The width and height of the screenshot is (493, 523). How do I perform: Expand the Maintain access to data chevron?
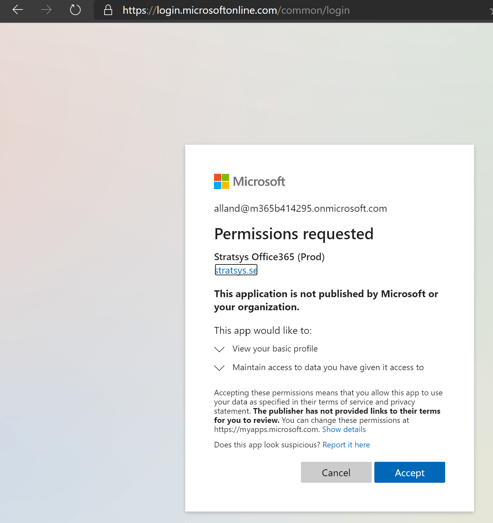219,368
